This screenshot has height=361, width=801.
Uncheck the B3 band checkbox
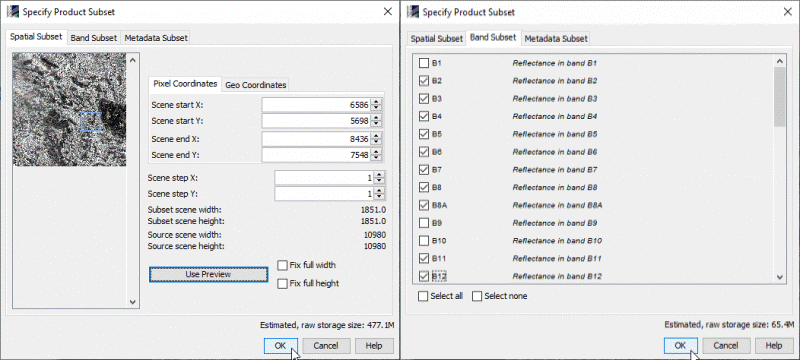pos(424,99)
